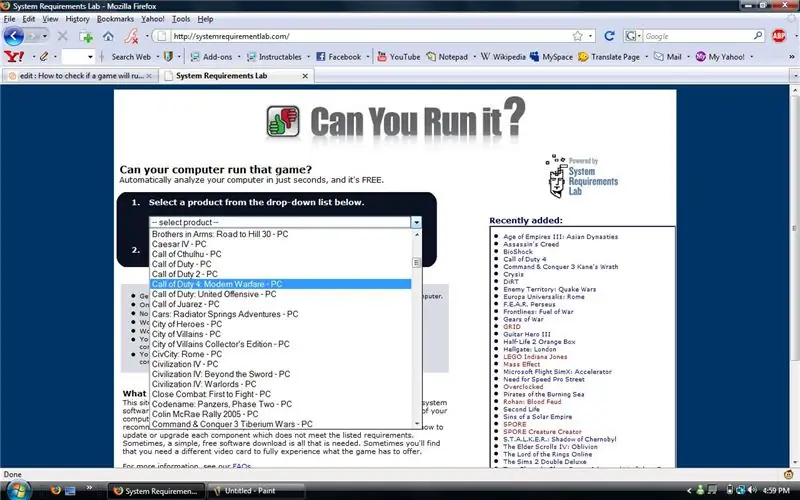
Task: Click the volume speaker icon in system tray
Action: tap(752, 490)
